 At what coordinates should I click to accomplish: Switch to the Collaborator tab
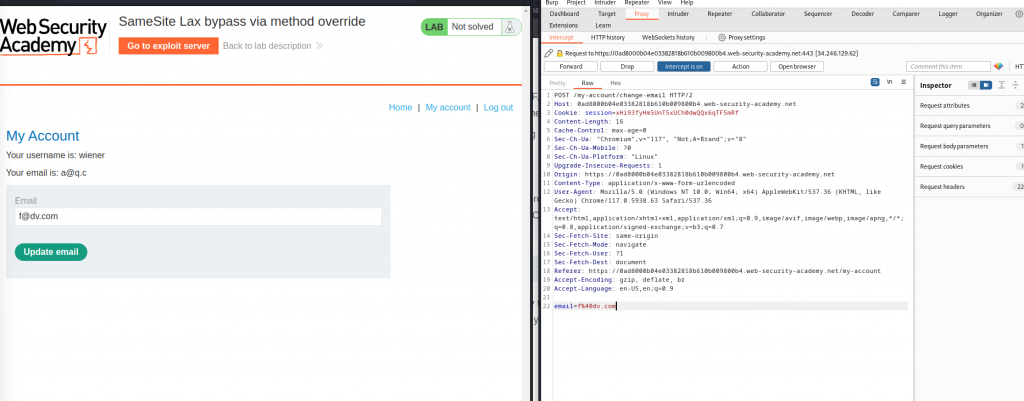pyautogui.click(x=768, y=14)
